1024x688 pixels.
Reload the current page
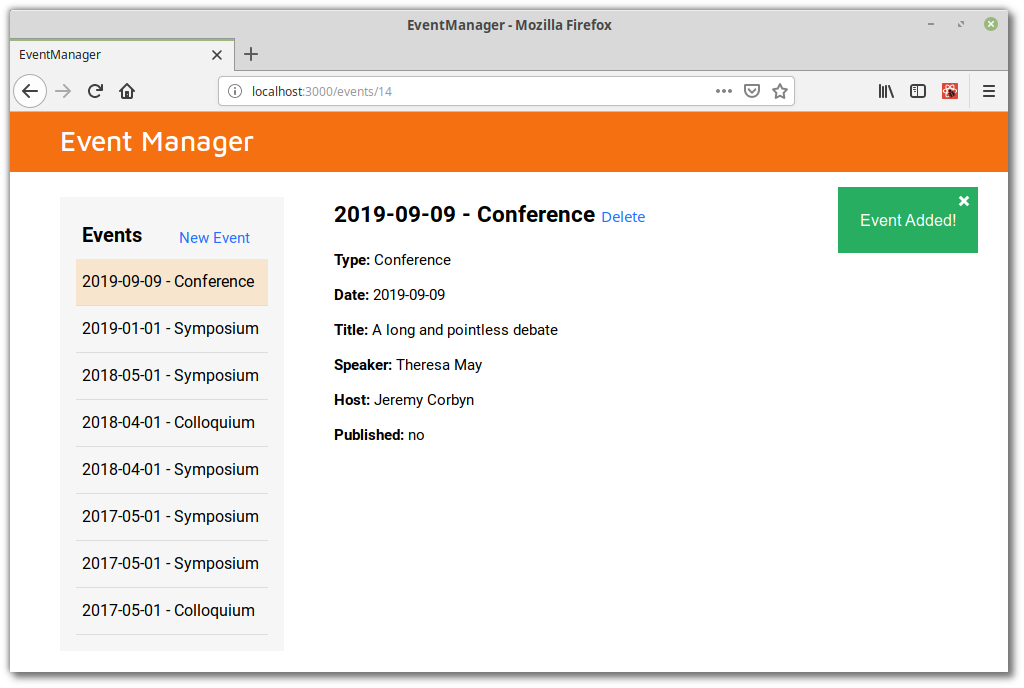(95, 91)
